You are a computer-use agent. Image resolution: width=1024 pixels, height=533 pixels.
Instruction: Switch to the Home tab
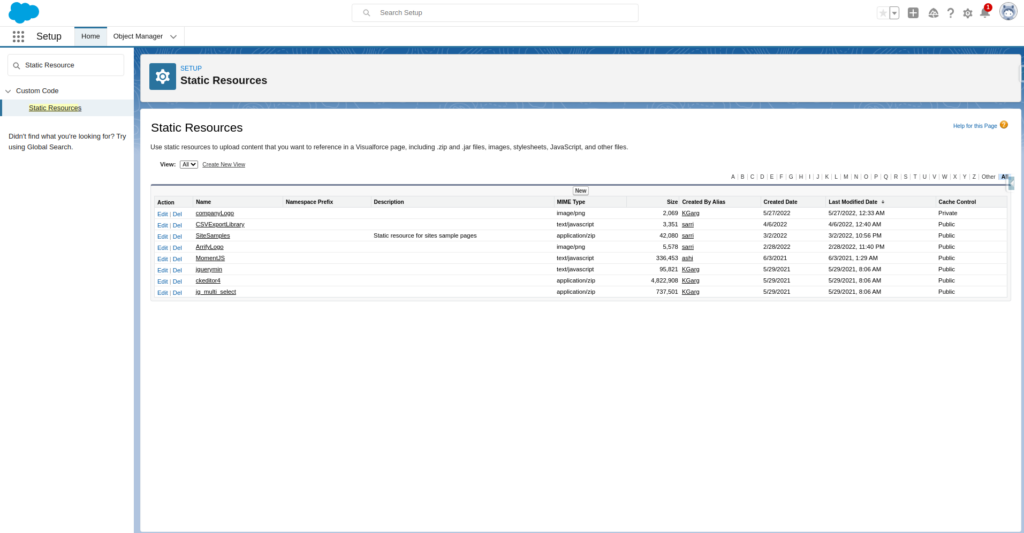[91, 37]
